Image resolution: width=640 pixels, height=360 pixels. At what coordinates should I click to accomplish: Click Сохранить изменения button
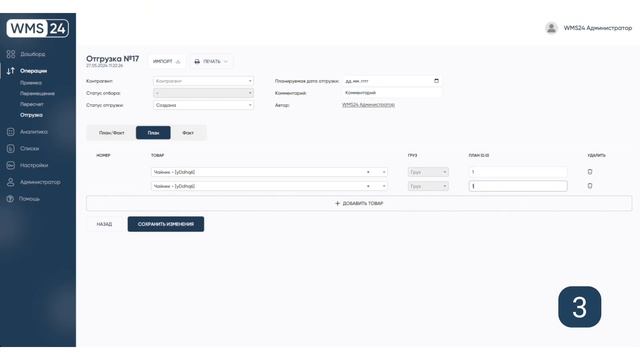pyautogui.click(x=166, y=224)
